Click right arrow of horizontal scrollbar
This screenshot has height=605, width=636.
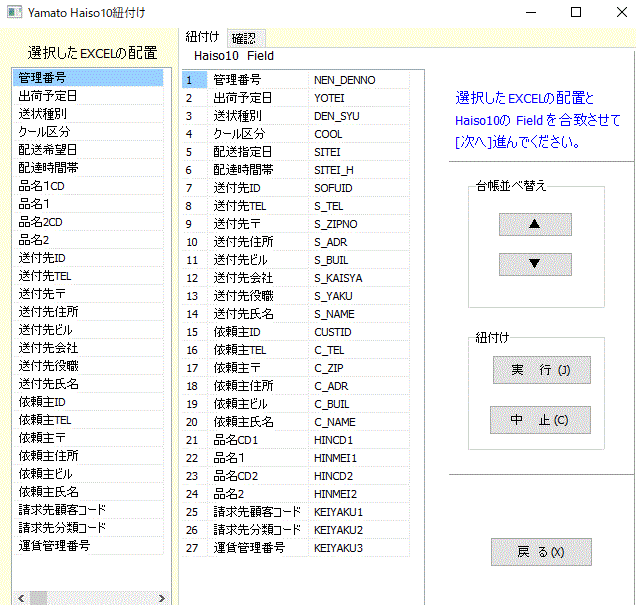coord(157,597)
